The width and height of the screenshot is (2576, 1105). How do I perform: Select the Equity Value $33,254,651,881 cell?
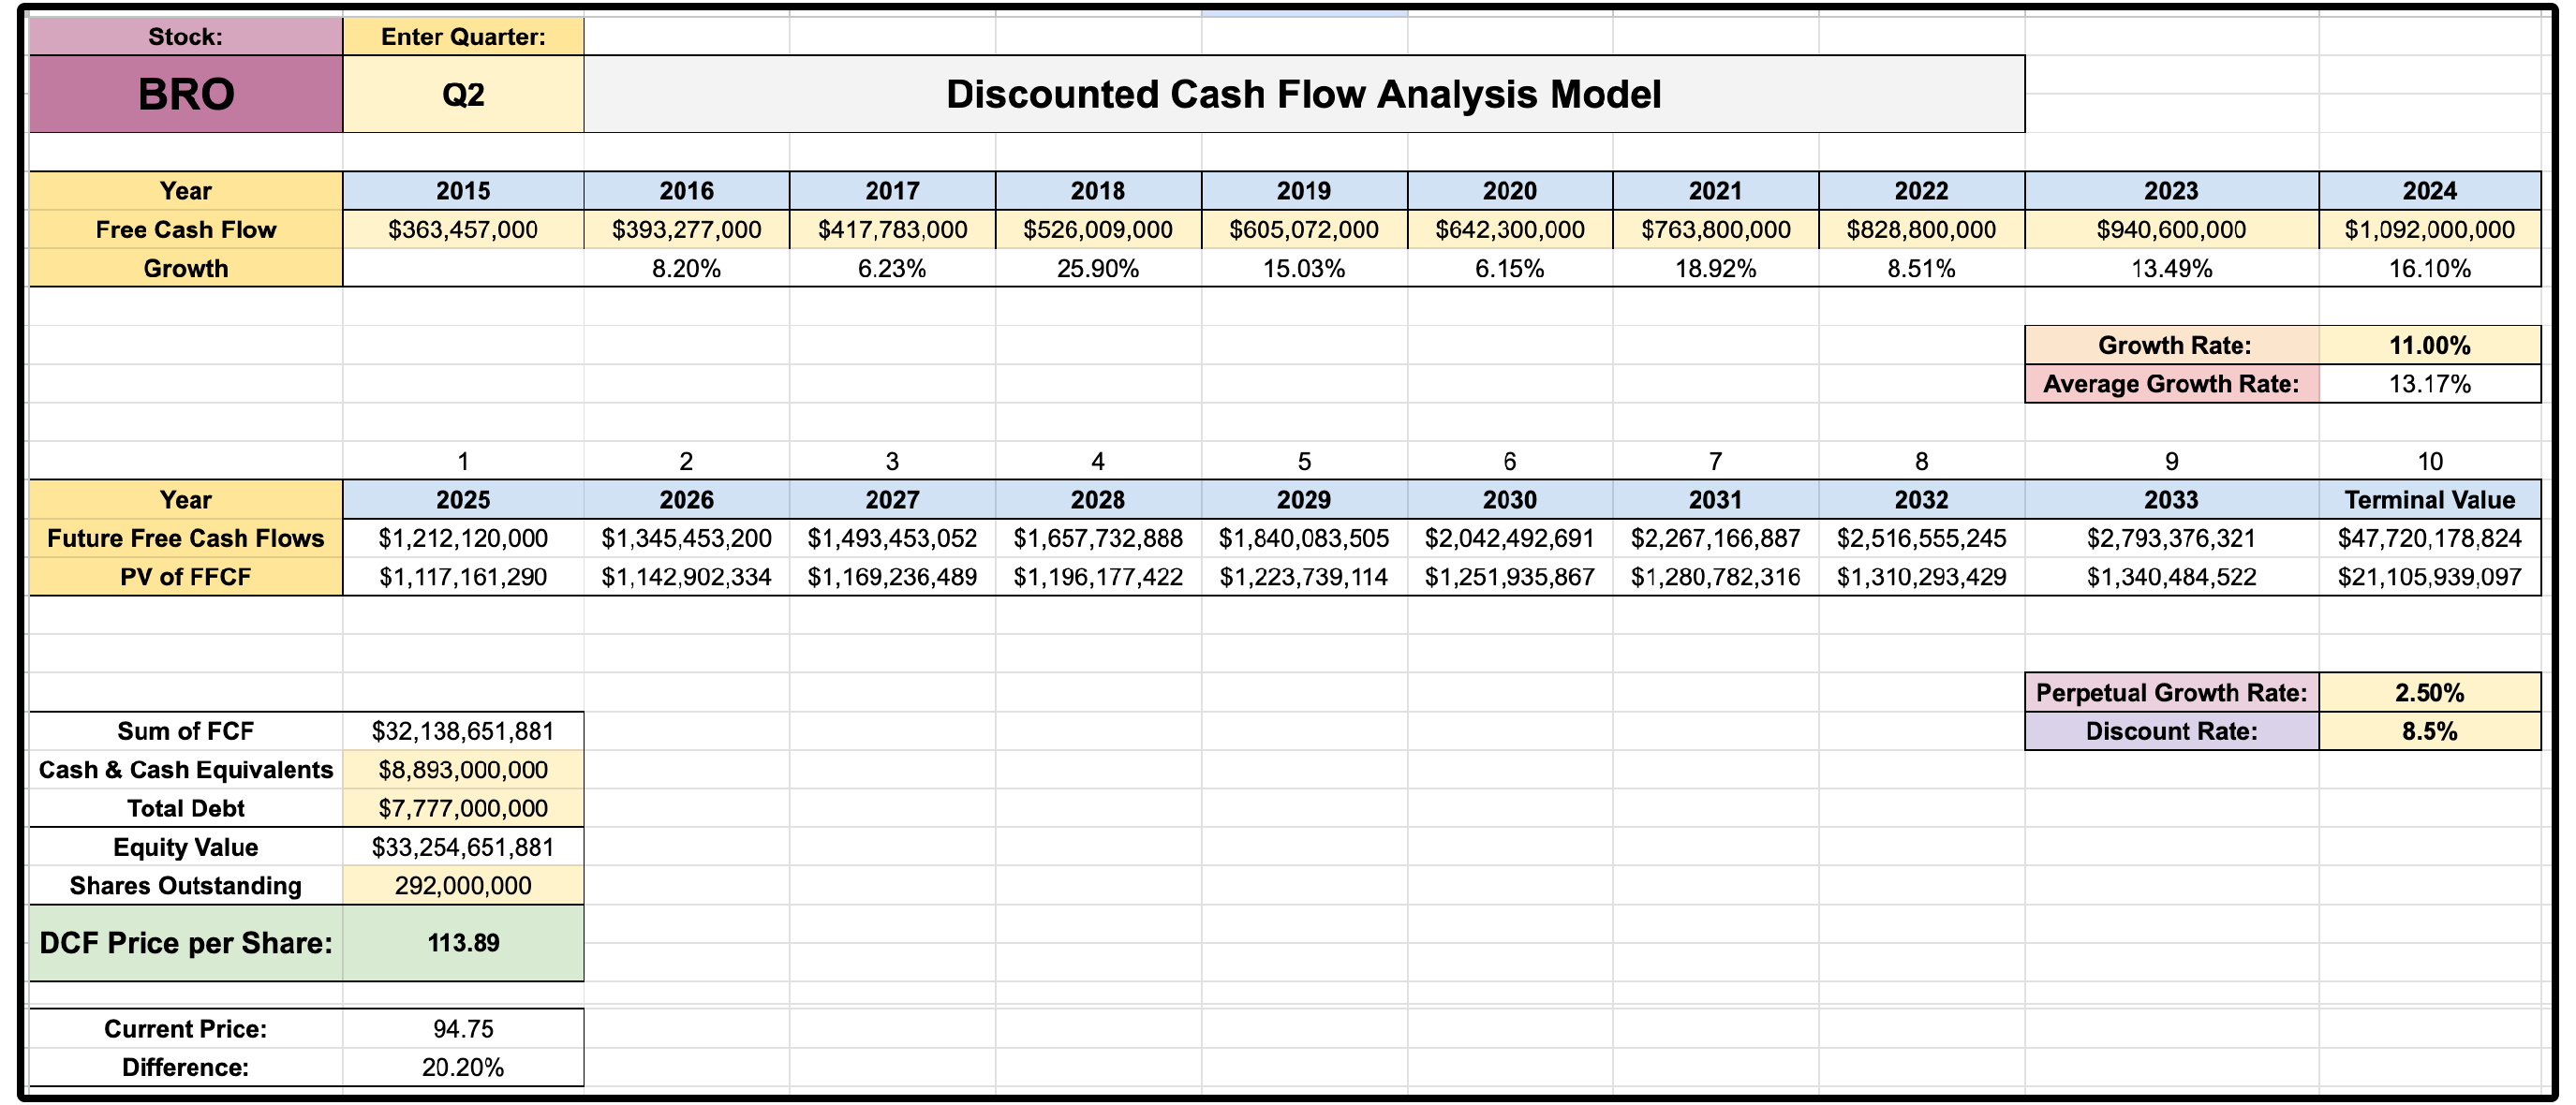point(463,847)
